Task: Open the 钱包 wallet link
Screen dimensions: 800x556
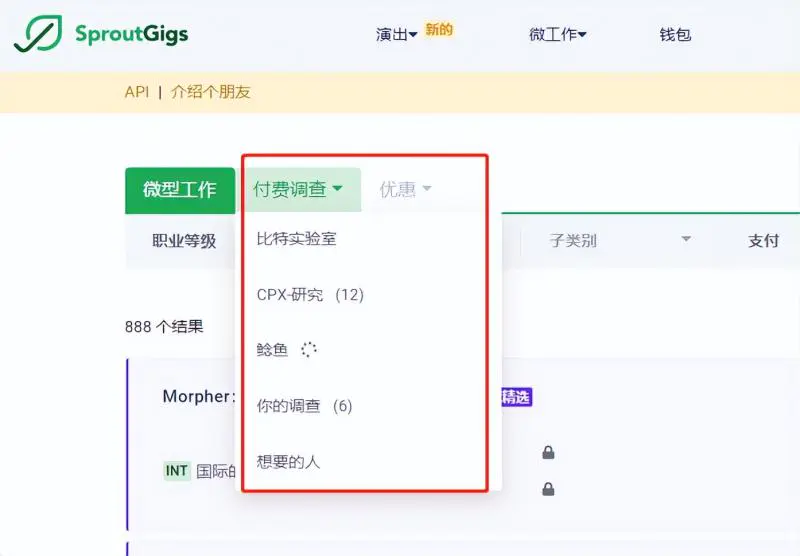Action: coord(675,35)
